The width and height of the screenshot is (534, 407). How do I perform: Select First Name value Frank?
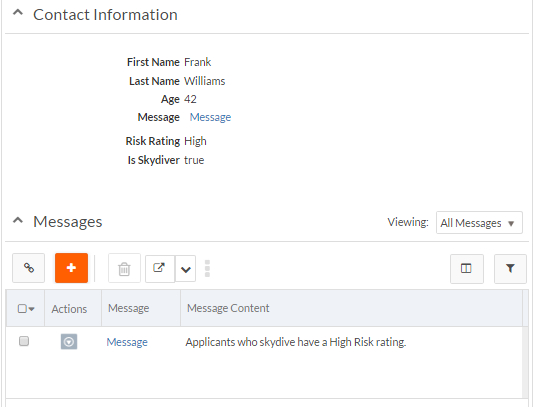click(198, 62)
